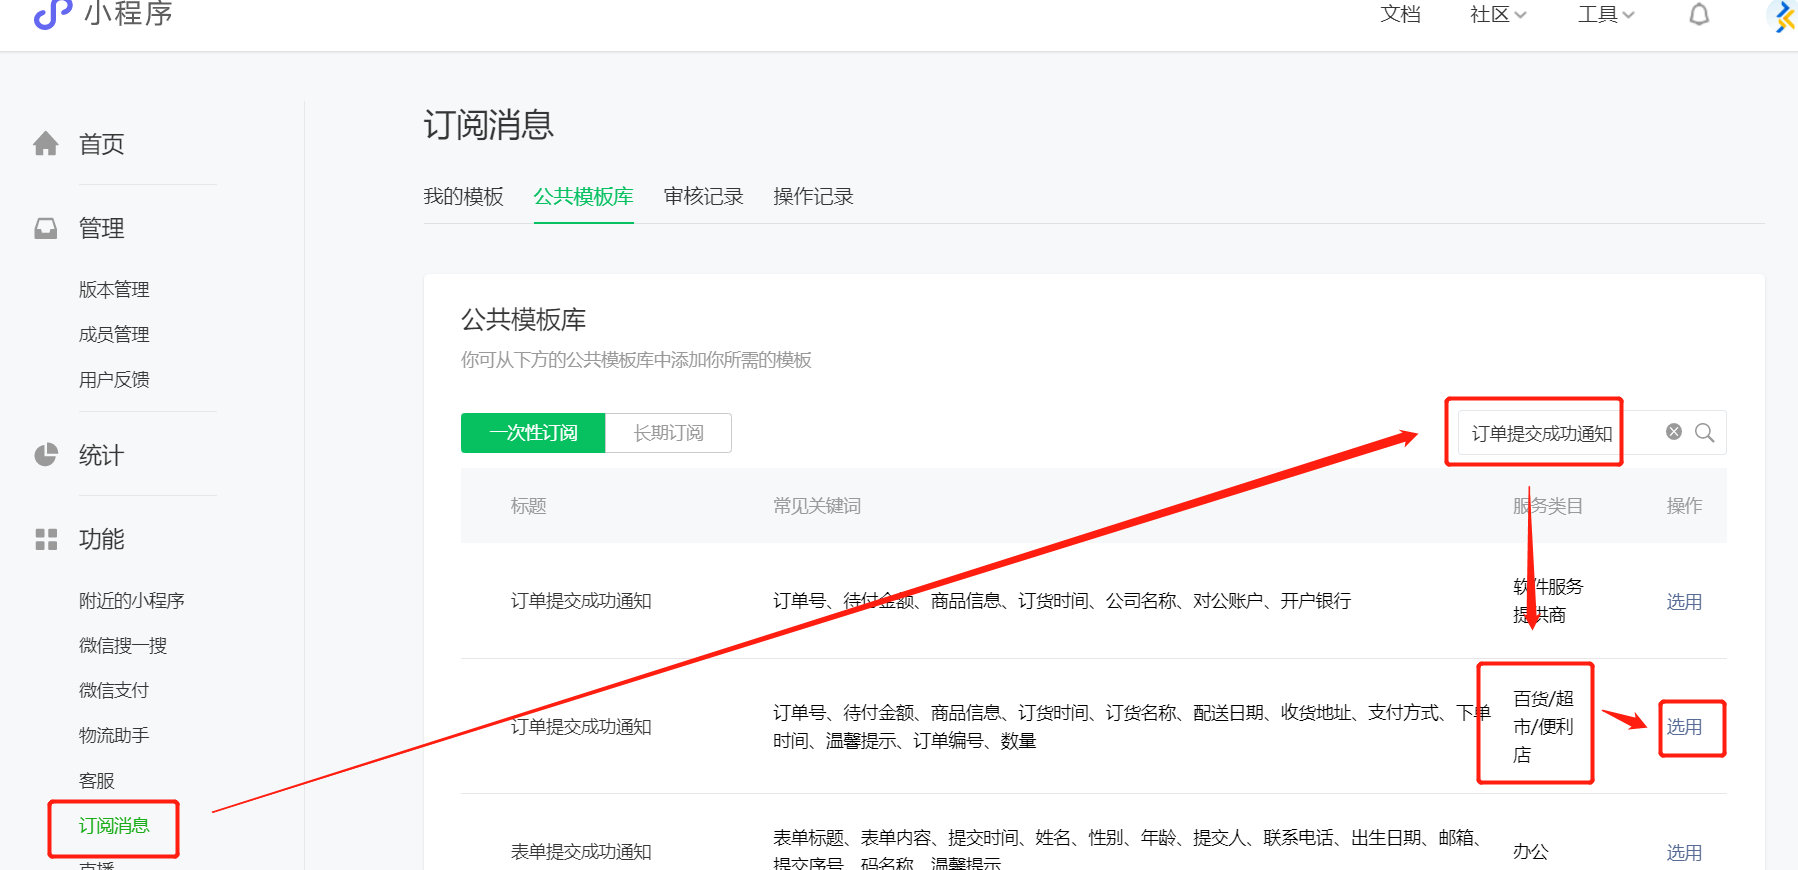
Task: Click the home icon beside 首页
Action: tap(46, 144)
